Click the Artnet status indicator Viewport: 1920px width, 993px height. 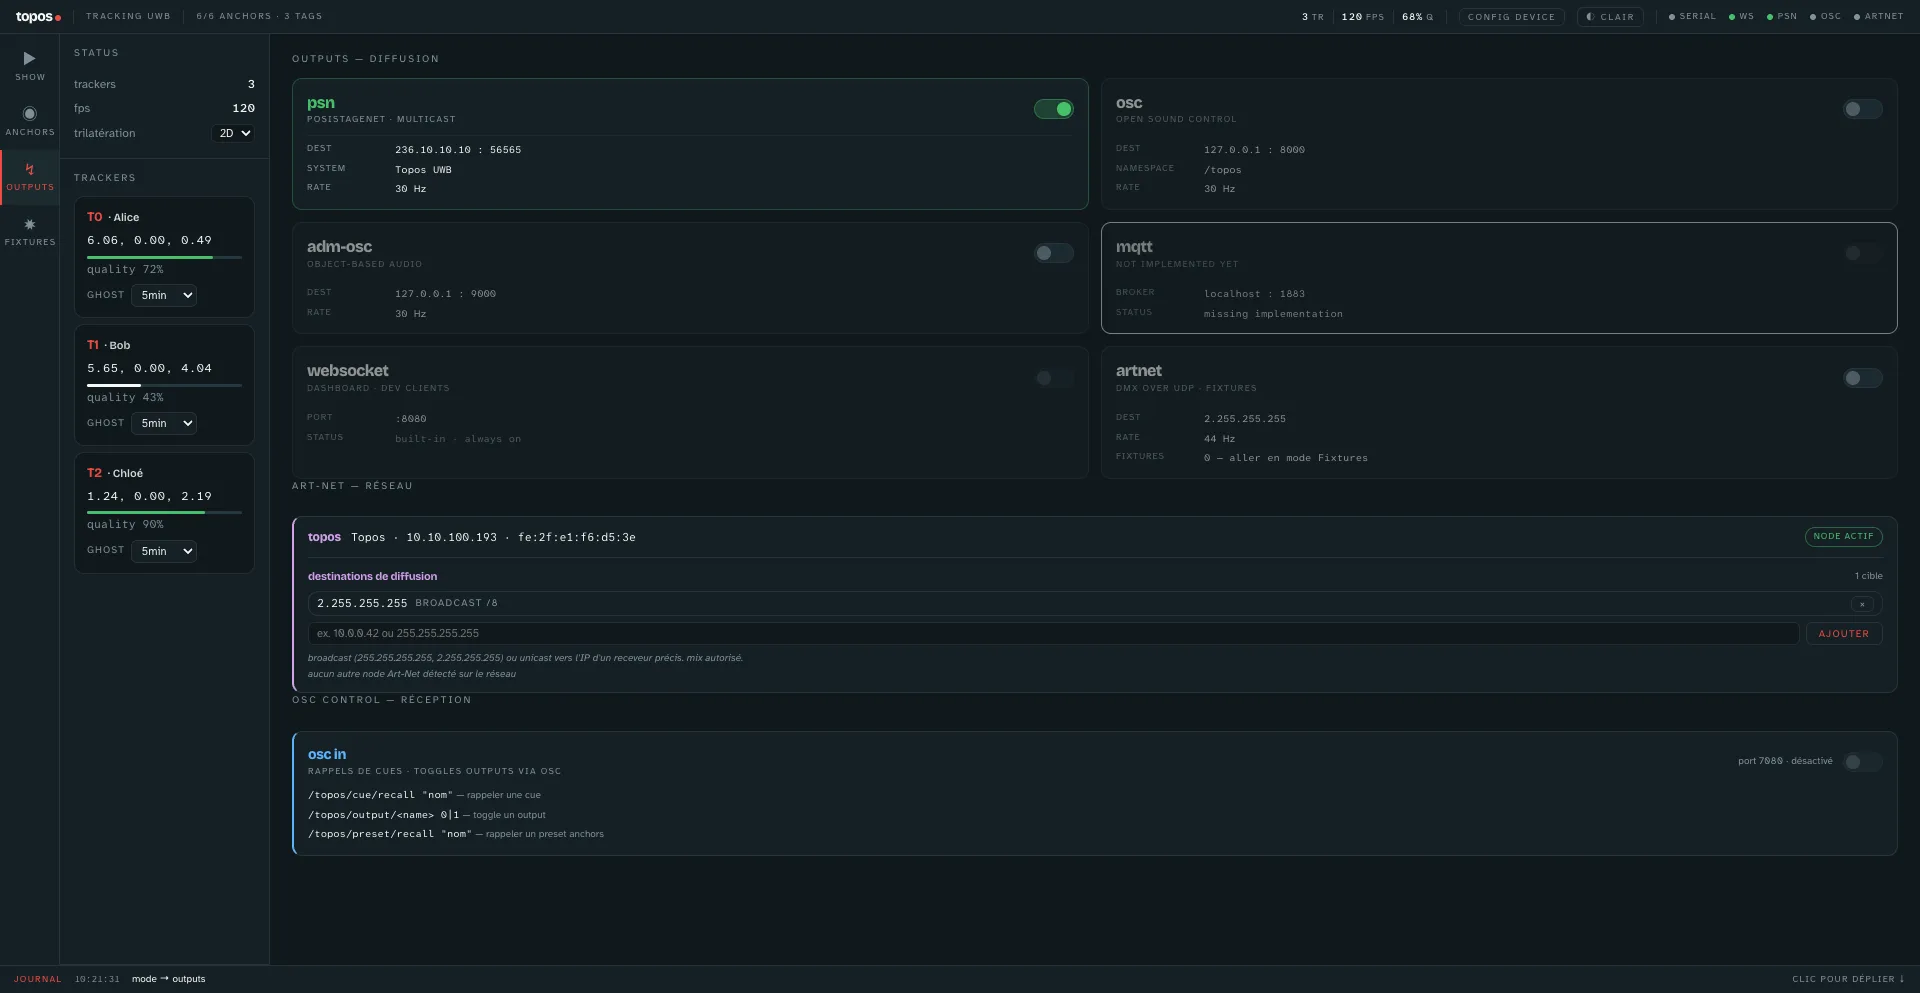pyautogui.click(x=1879, y=17)
